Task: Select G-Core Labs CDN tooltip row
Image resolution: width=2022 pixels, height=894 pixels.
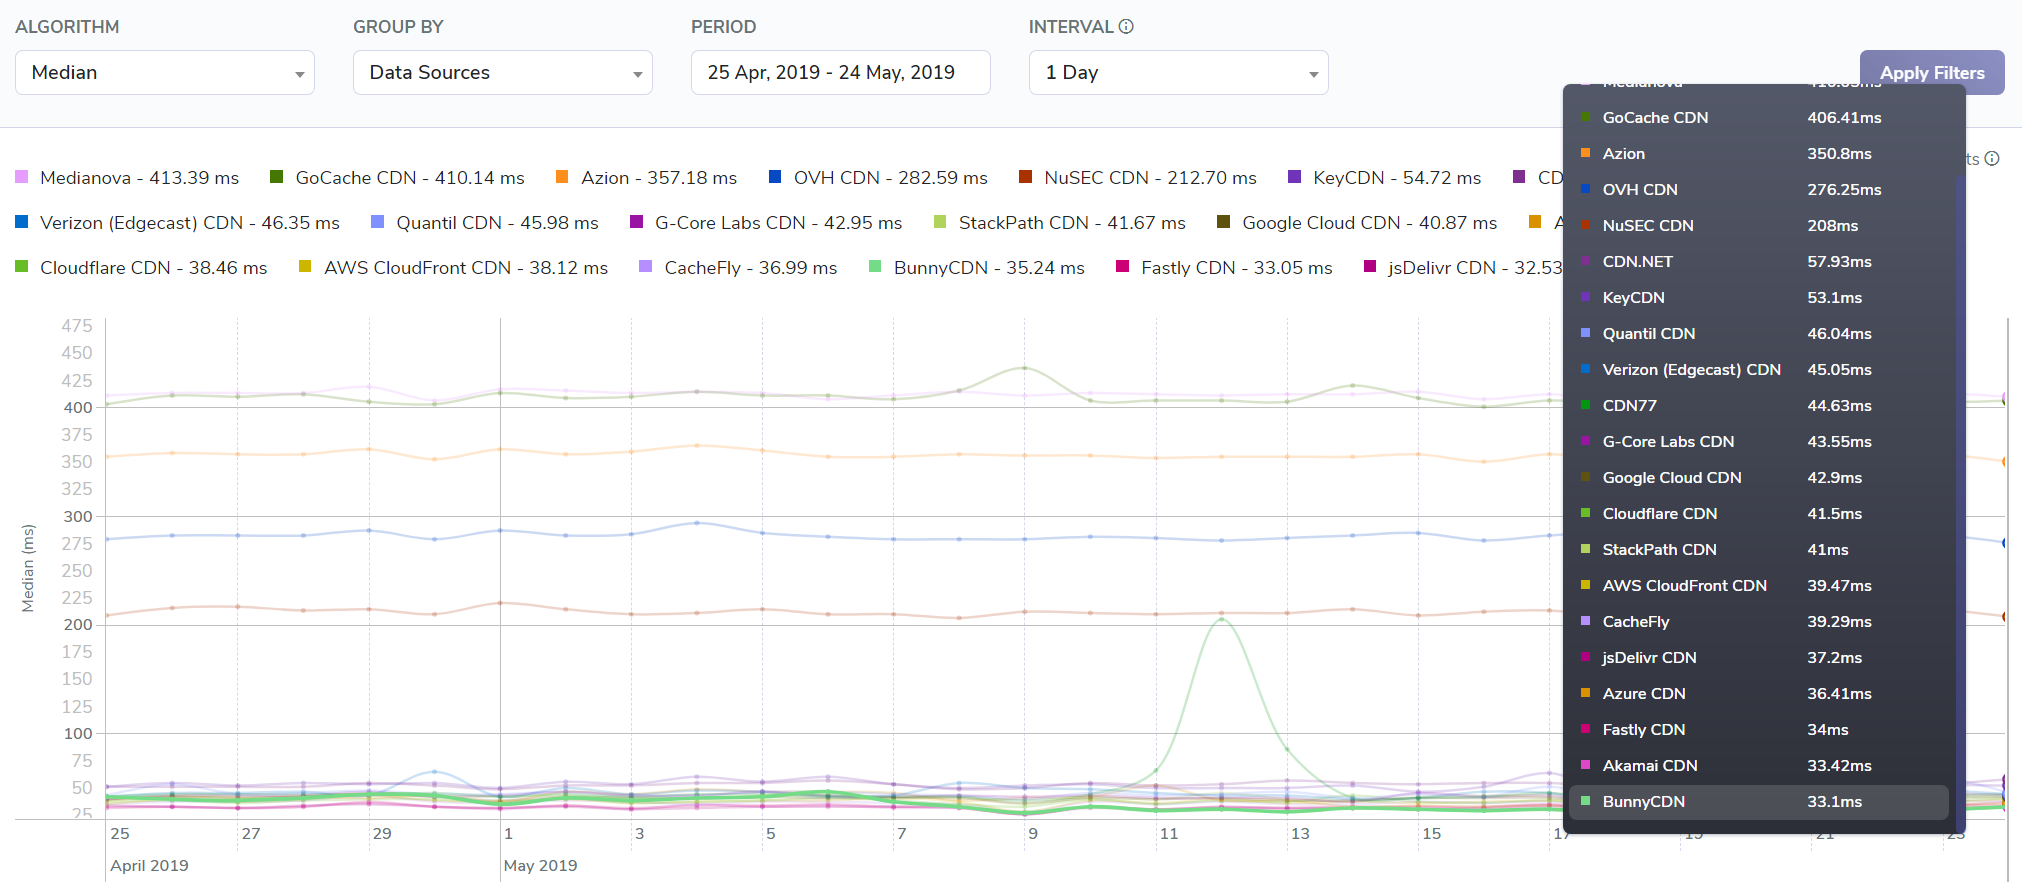Action: 1759,442
